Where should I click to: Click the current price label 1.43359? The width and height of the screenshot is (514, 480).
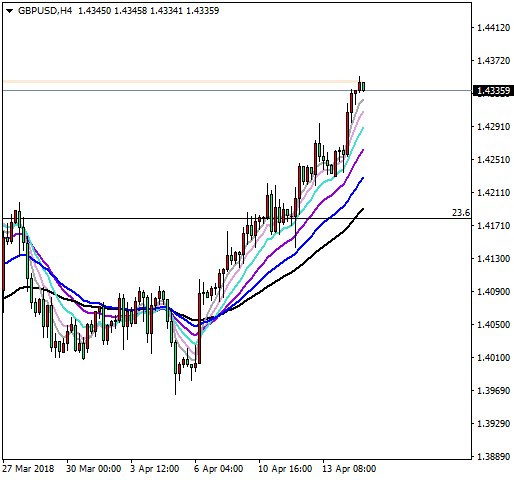[493, 91]
